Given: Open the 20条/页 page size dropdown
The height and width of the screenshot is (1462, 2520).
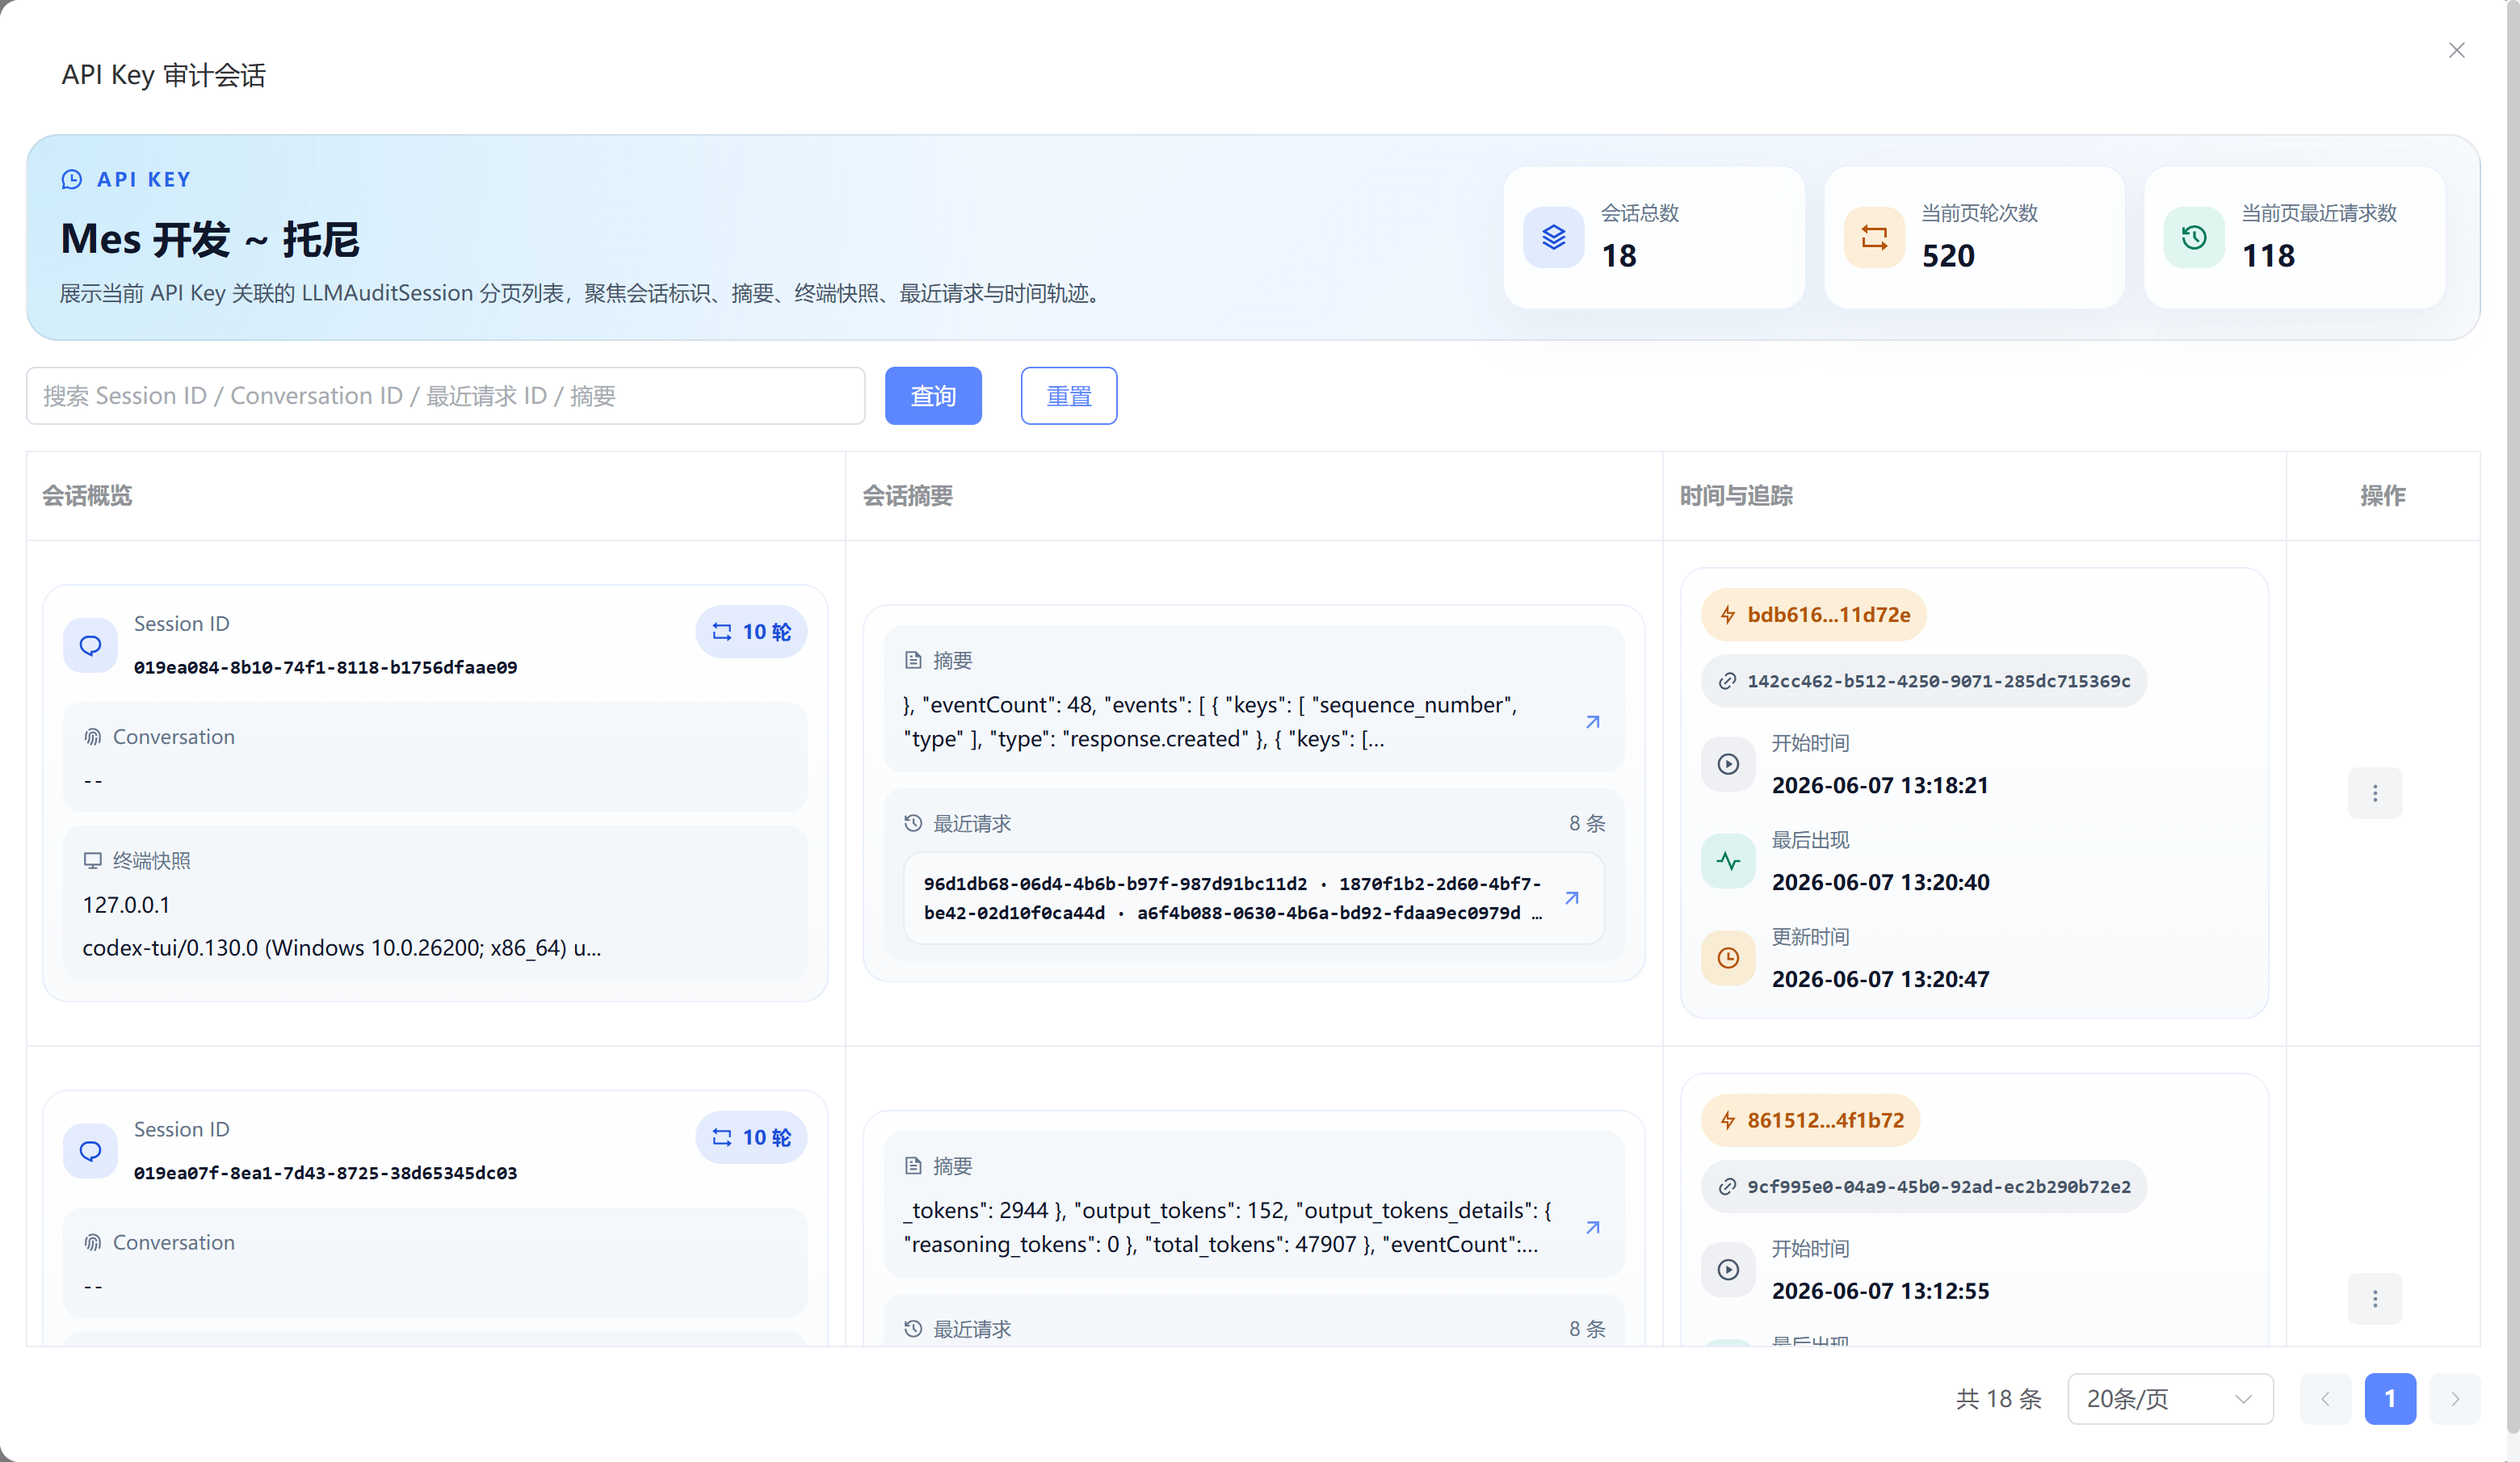Looking at the screenshot, I should click(x=2170, y=1399).
